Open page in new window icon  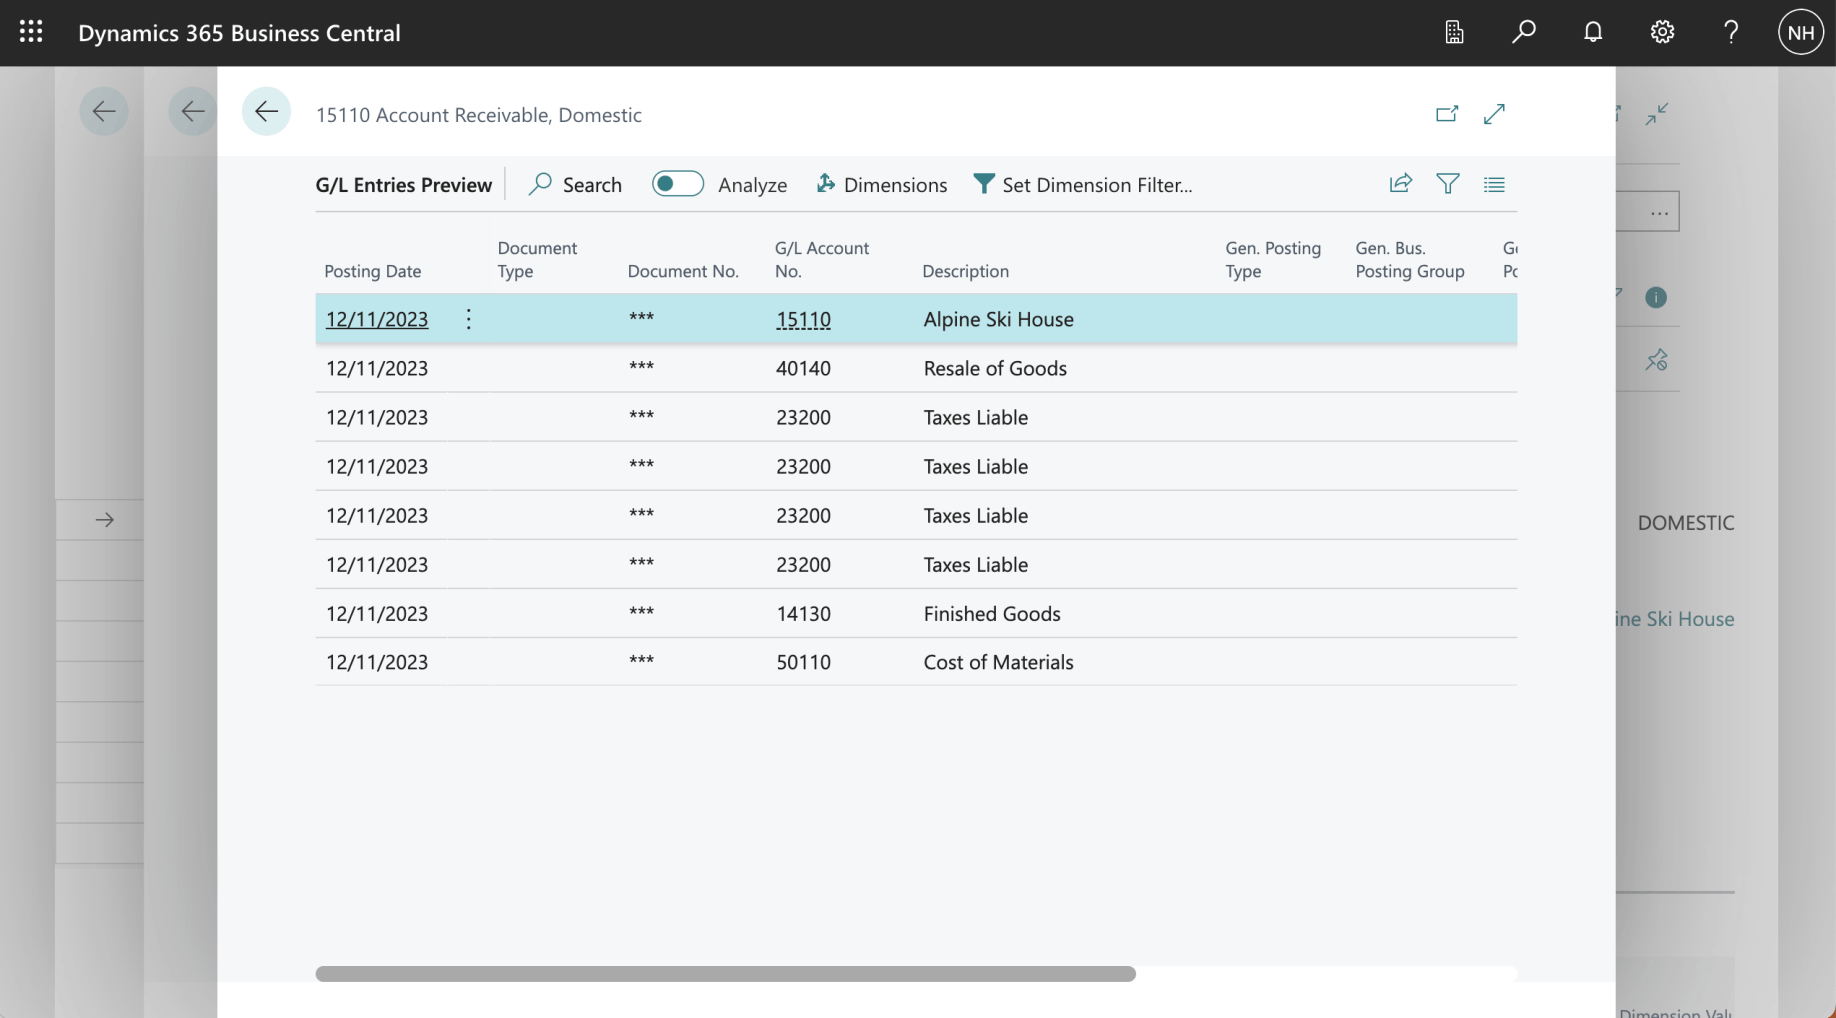(1446, 114)
